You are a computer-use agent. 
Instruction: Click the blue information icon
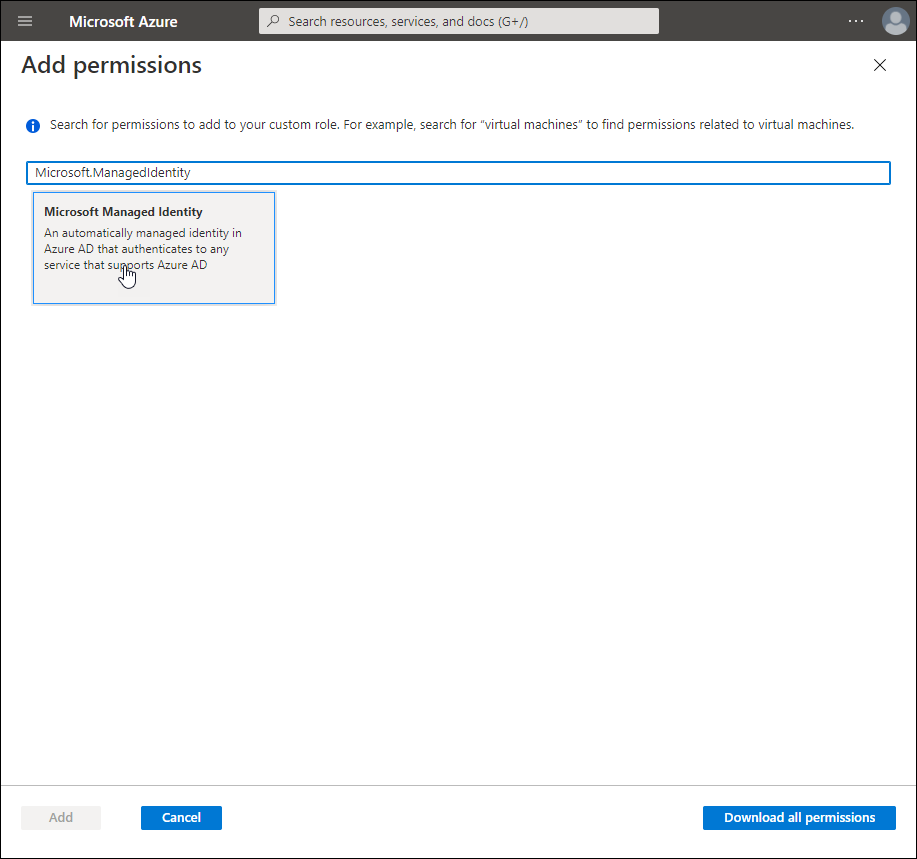pos(33,126)
